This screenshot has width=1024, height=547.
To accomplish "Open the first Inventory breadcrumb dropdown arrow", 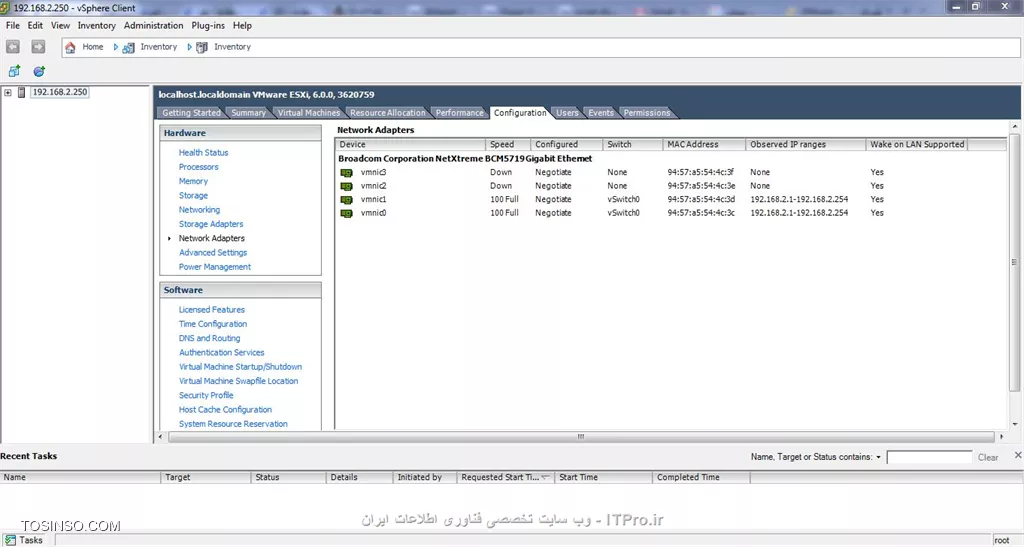I will point(116,47).
